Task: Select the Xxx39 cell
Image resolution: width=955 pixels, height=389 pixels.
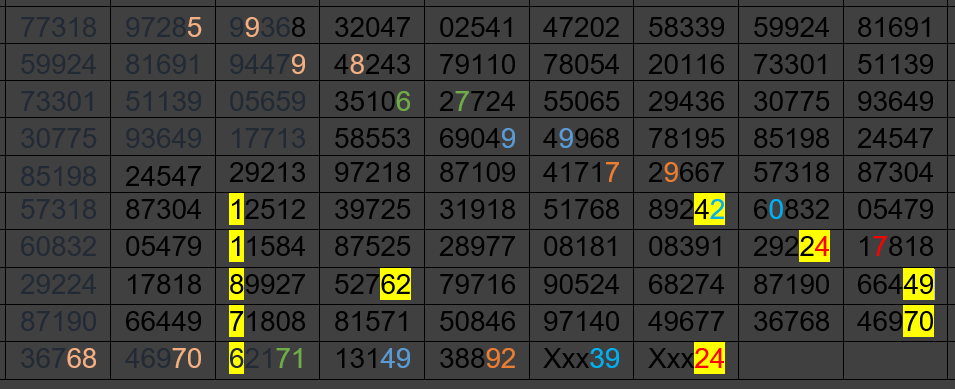Action: tap(582, 360)
